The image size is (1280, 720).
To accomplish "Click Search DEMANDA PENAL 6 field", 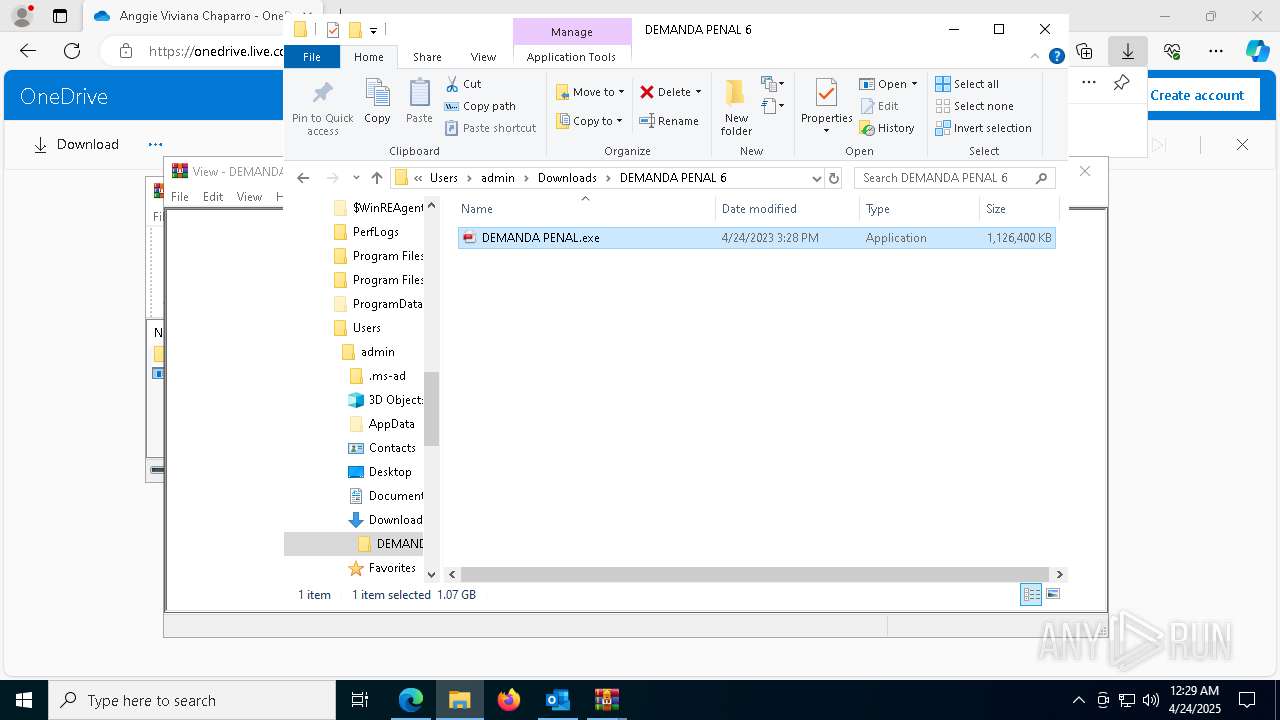I will [x=954, y=178].
